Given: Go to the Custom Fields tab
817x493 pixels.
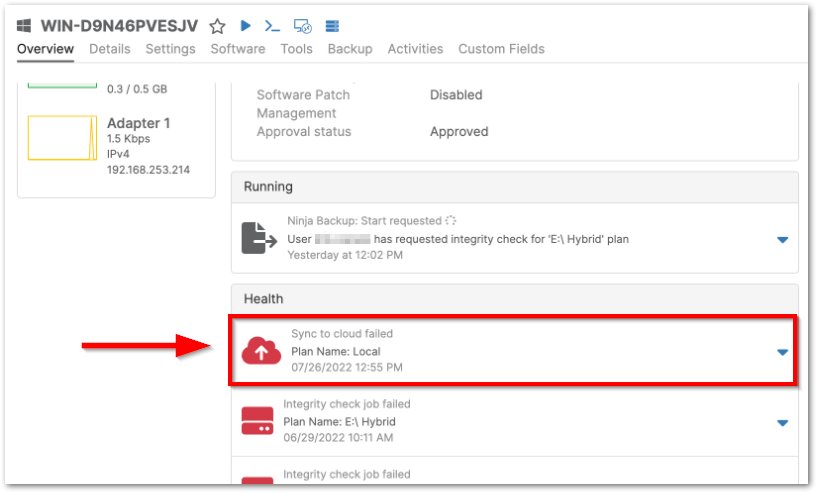Looking at the screenshot, I should [501, 49].
